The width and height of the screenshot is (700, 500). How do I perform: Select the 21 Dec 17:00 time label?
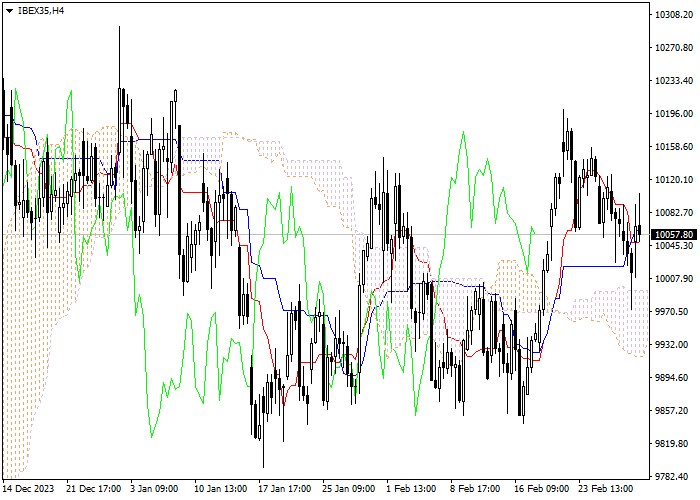point(94,489)
